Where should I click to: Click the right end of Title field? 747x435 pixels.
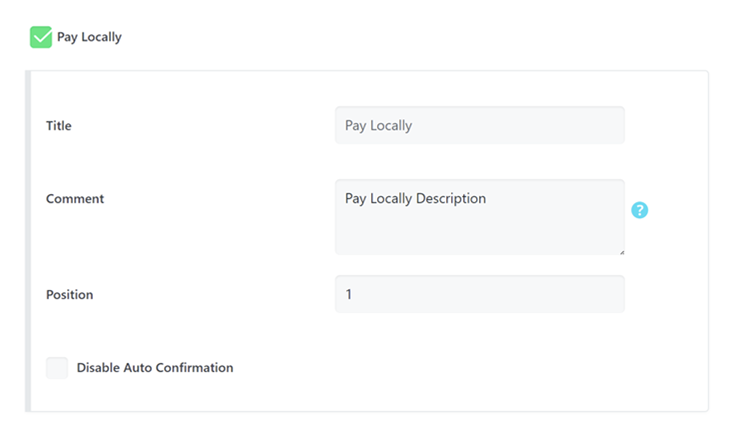coord(610,126)
